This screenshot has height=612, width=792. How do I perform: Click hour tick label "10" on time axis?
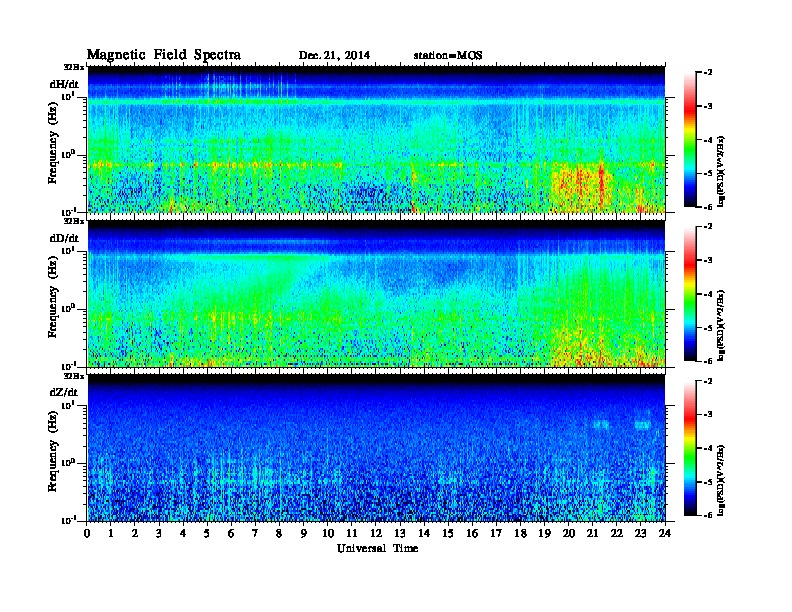[x=328, y=533]
